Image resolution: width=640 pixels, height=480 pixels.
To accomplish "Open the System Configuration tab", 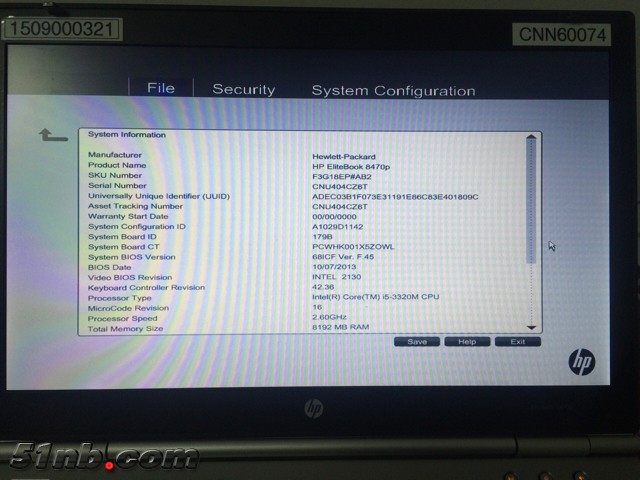I will (x=393, y=91).
